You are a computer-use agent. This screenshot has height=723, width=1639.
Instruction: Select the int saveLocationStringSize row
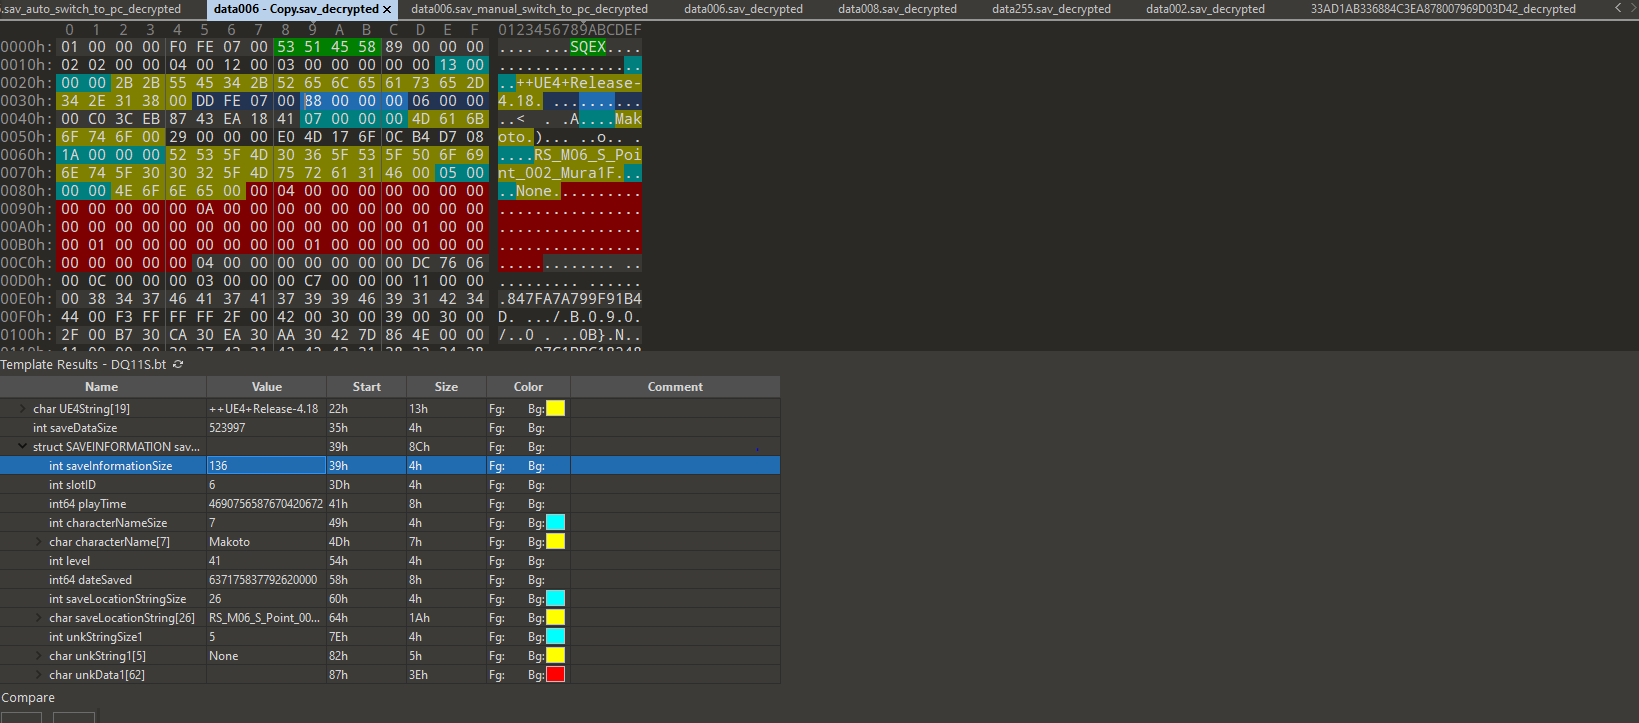[x=390, y=599]
